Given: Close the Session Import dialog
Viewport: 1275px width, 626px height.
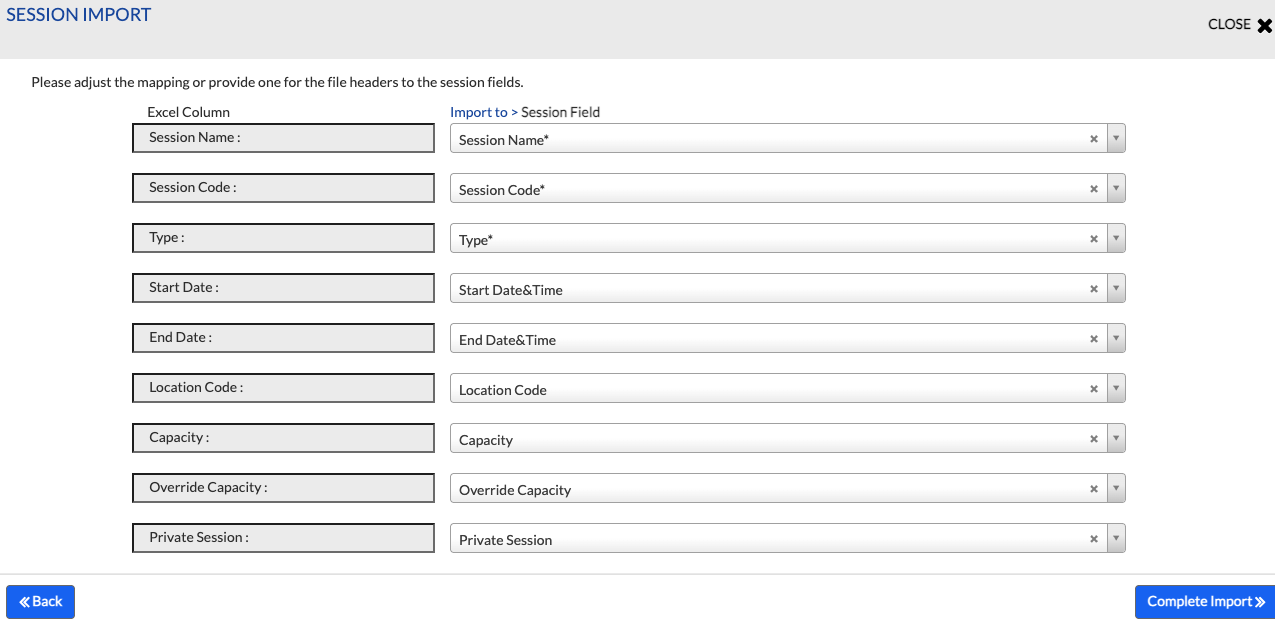Looking at the screenshot, I should (x=1240, y=25).
